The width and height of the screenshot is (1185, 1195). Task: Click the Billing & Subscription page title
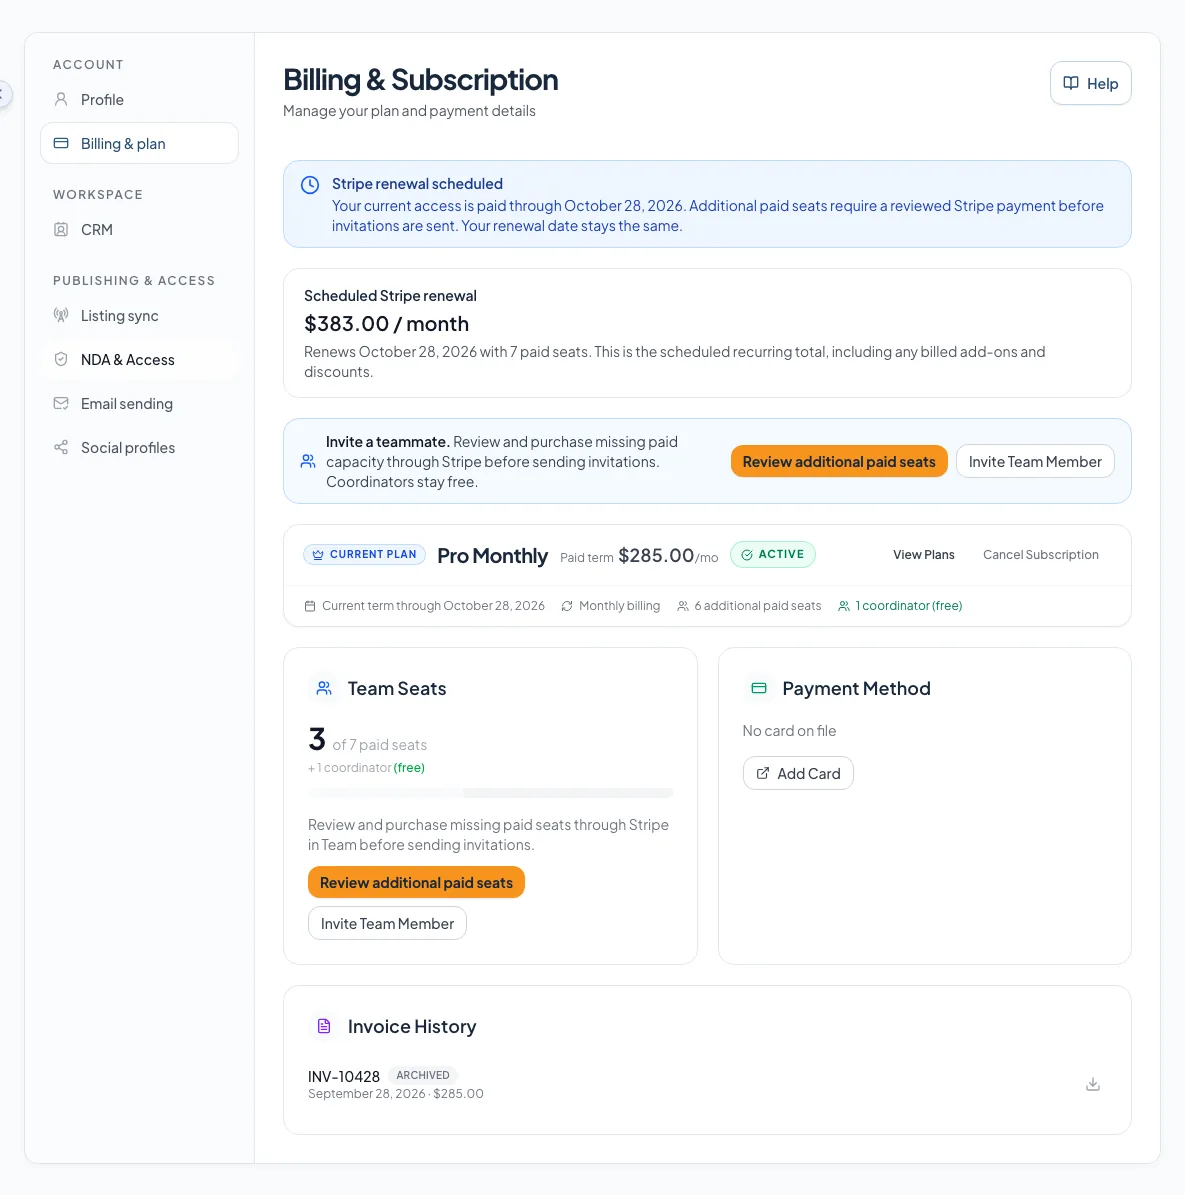(x=421, y=80)
